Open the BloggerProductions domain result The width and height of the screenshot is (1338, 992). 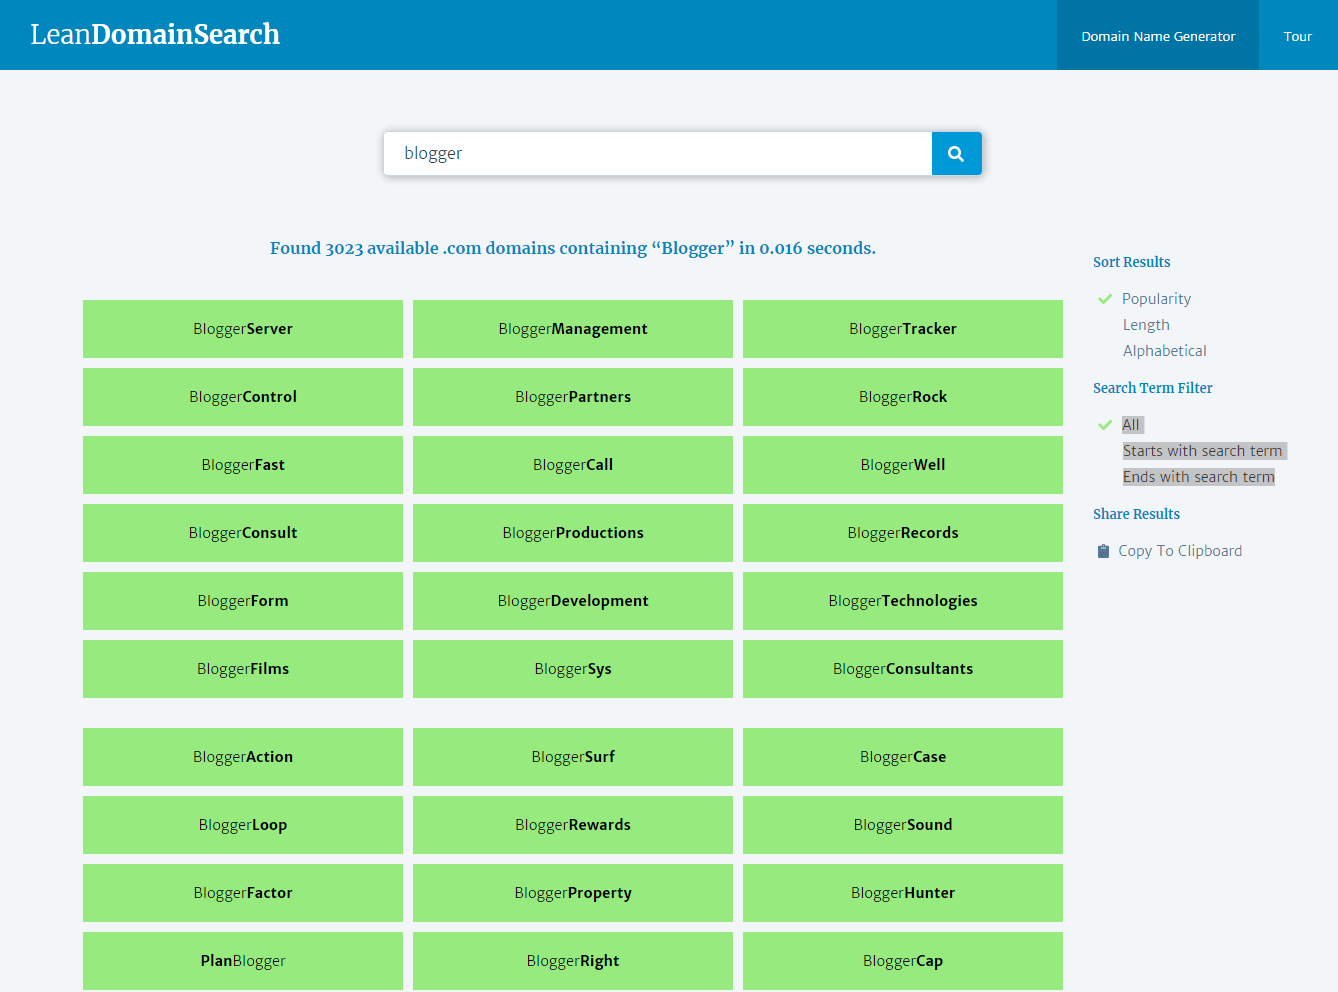(x=573, y=533)
